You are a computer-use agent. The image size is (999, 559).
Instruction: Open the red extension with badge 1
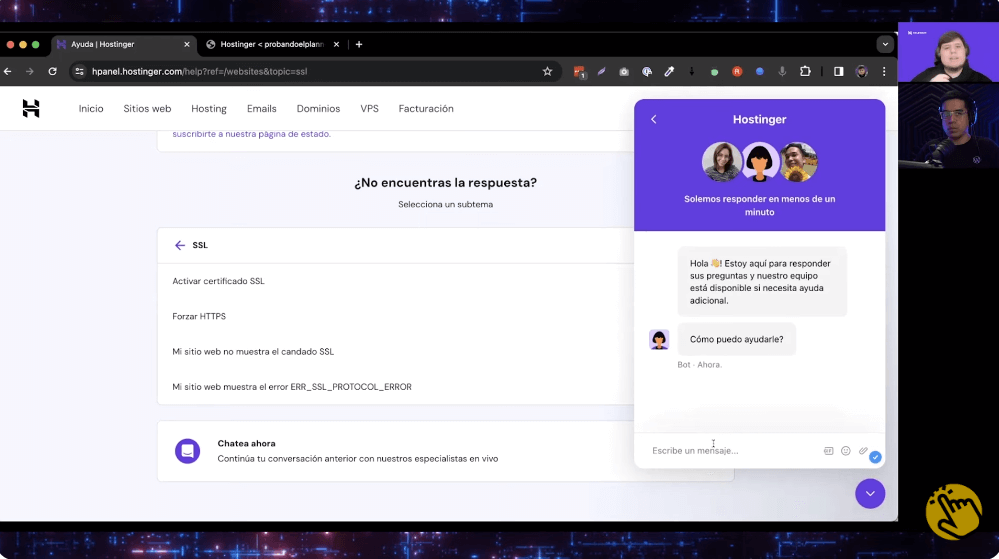(x=579, y=72)
